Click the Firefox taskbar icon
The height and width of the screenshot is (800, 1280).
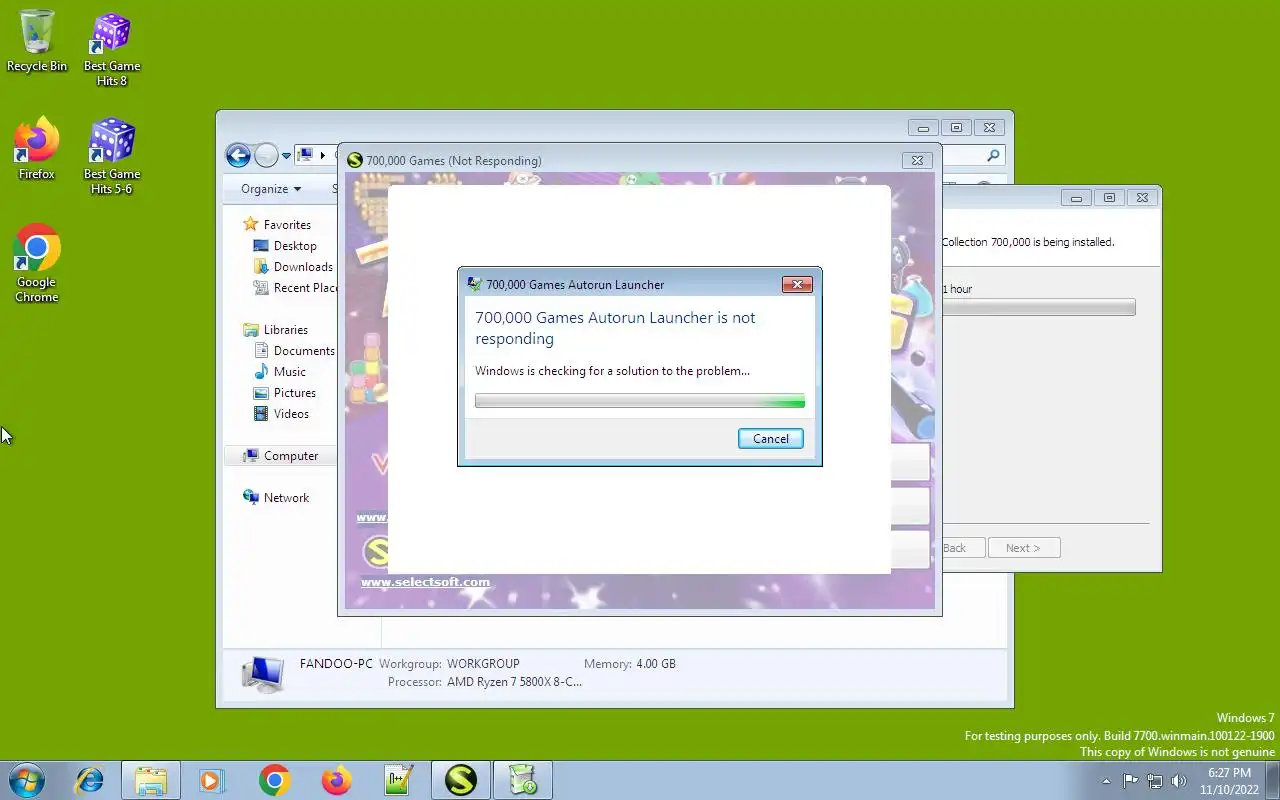pos(336,780)
